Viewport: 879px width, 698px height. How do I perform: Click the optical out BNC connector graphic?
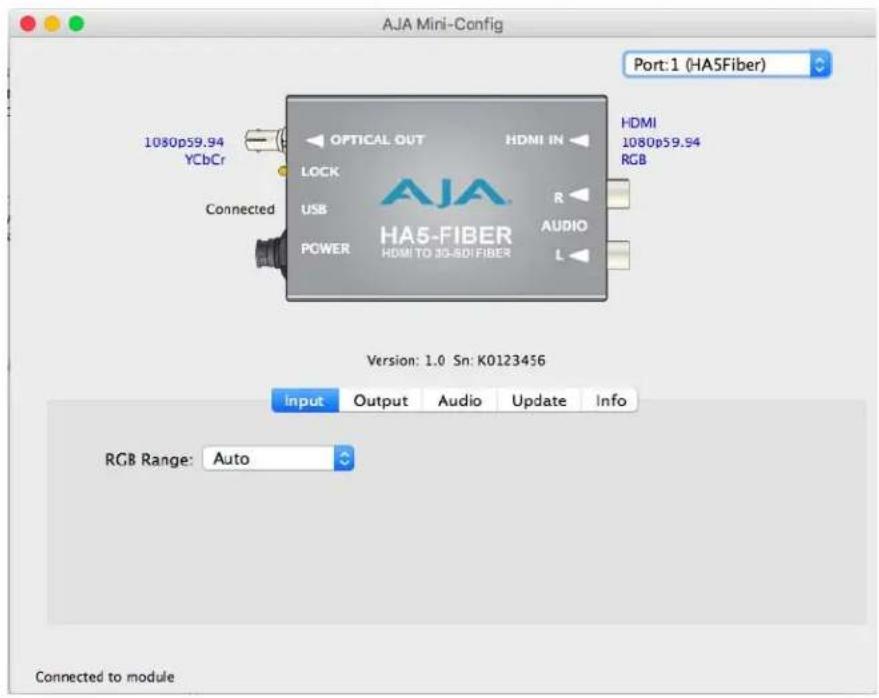[x=265, y=140]
